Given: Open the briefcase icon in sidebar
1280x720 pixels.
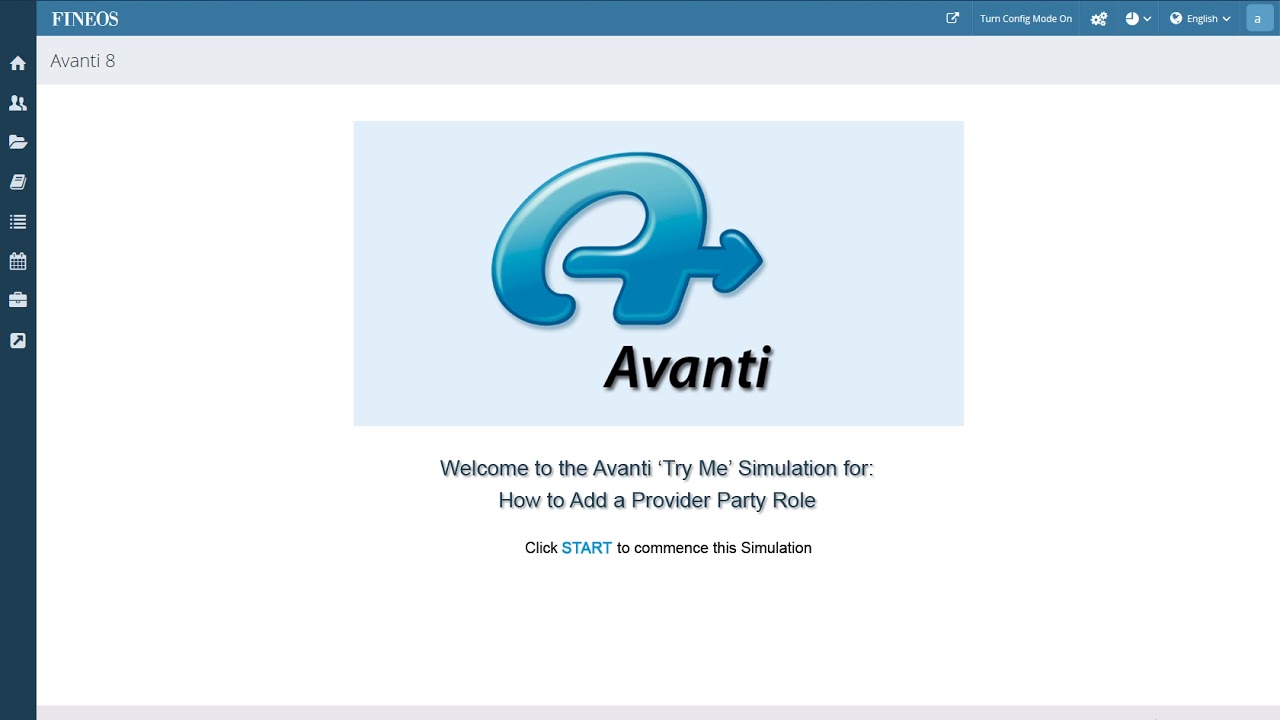Looking at the screenshot, I should (18, 300).
